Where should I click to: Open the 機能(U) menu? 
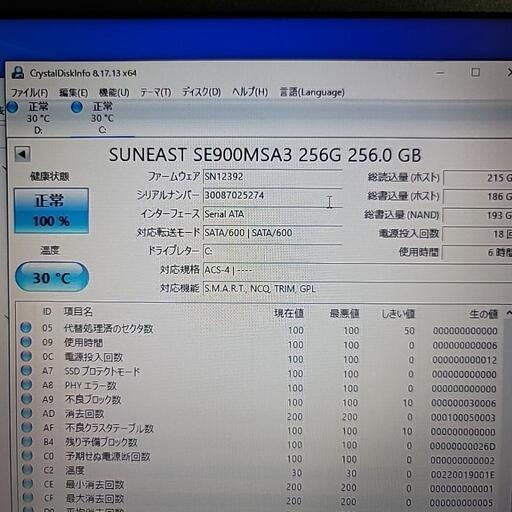[114, 92]
